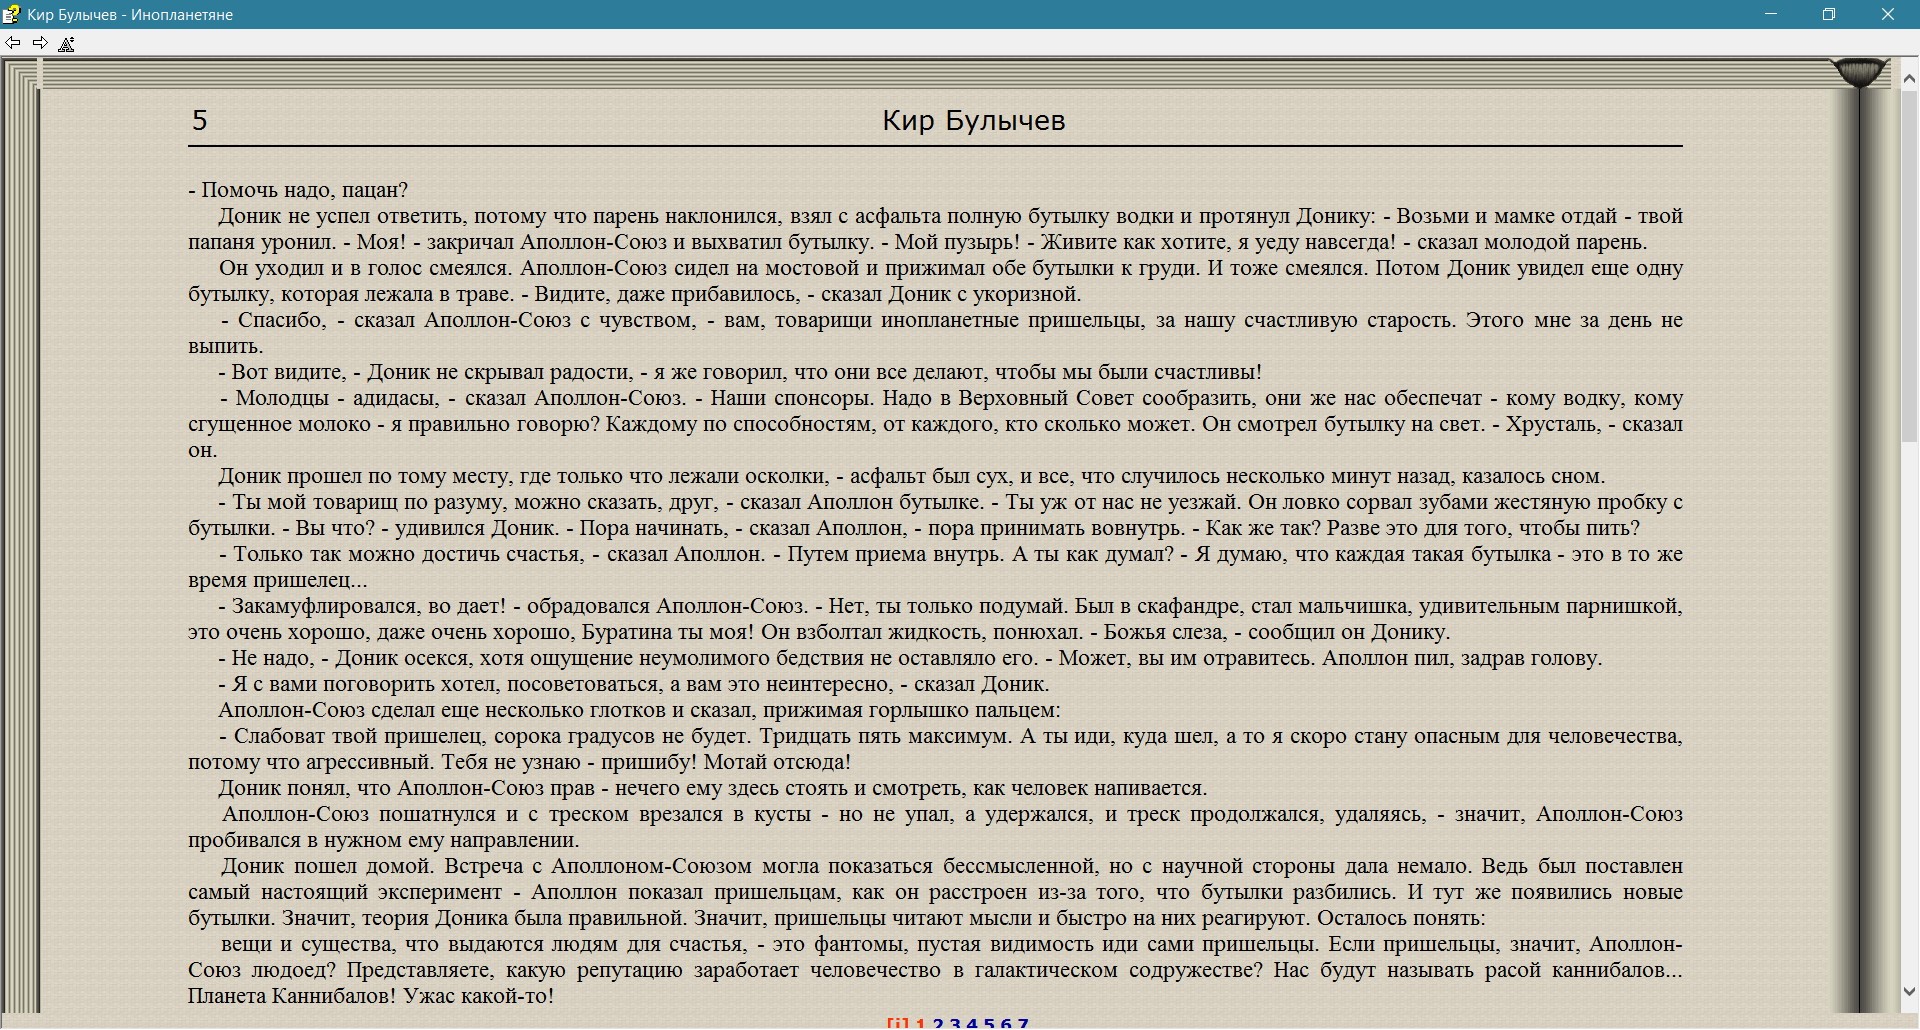Click the text "Доник пошел домой."
This screenshot has width=1920, height=1030.
pos(329,866)
